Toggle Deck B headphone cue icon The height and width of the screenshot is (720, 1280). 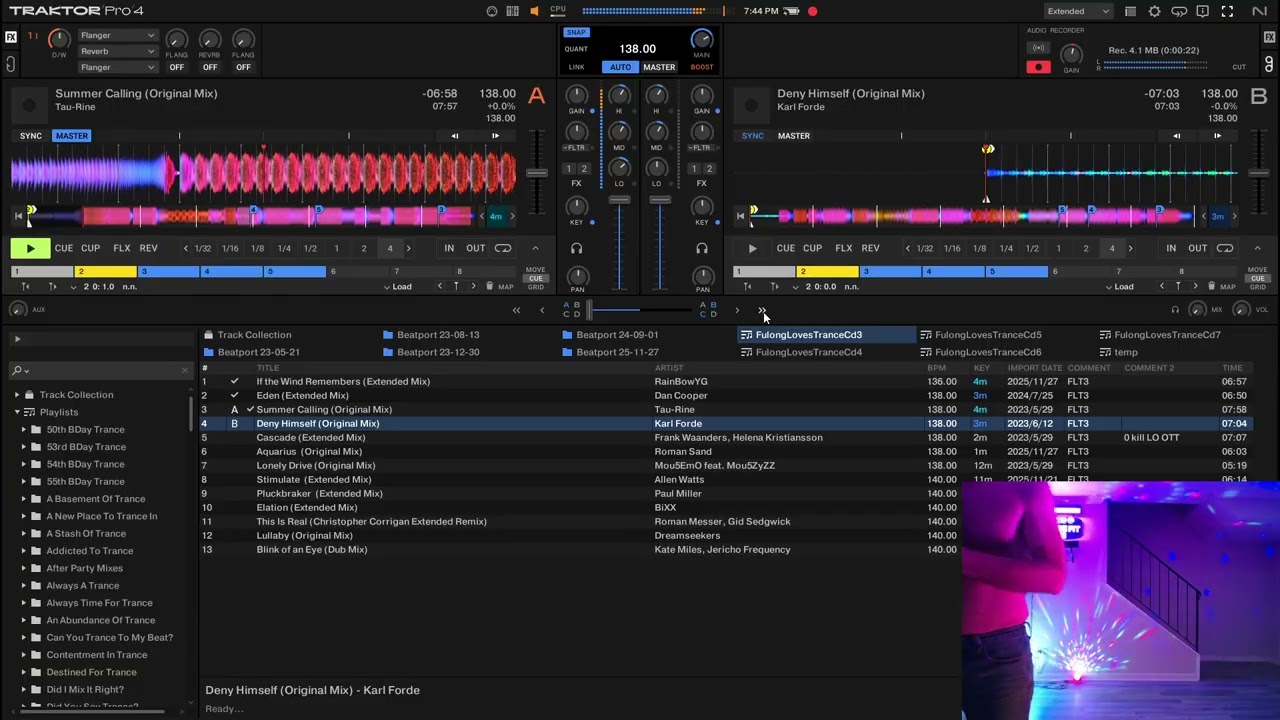(x=702, y=248)
